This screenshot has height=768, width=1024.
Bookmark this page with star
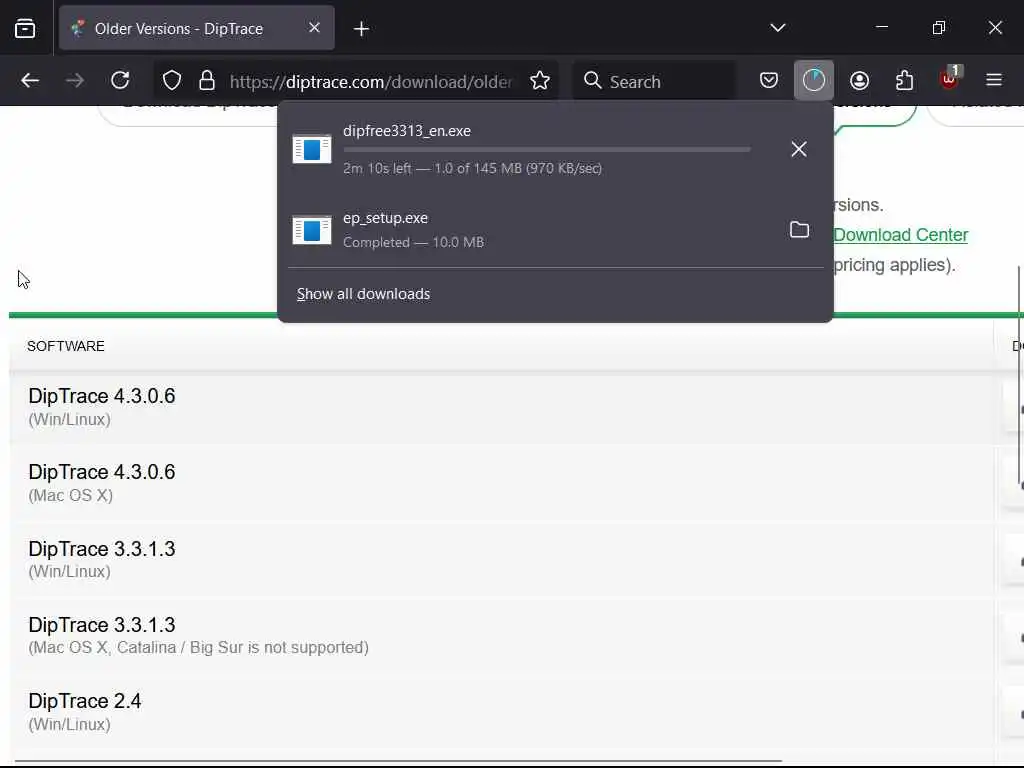pyautogui.click(x=540, y=81)
